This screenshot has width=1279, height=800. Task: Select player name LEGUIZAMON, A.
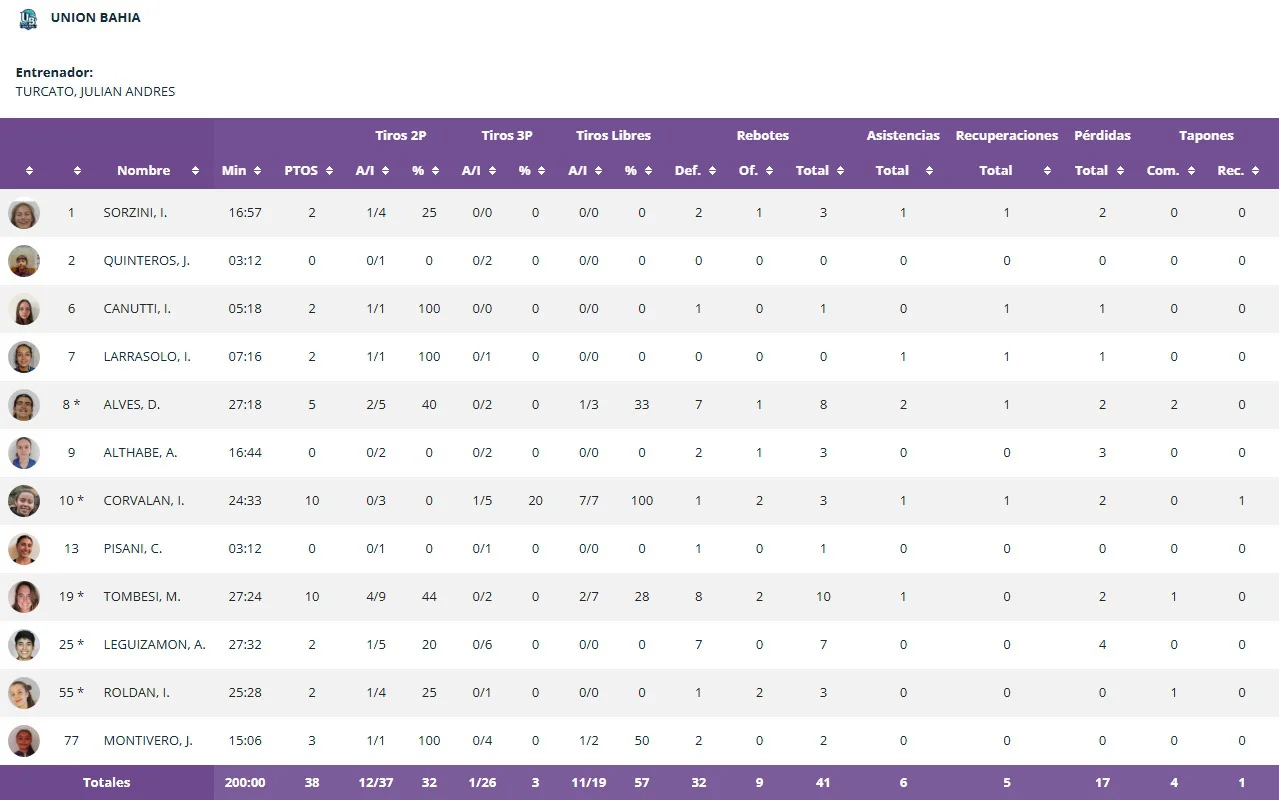pyautogui.click(x=155, y=645)
